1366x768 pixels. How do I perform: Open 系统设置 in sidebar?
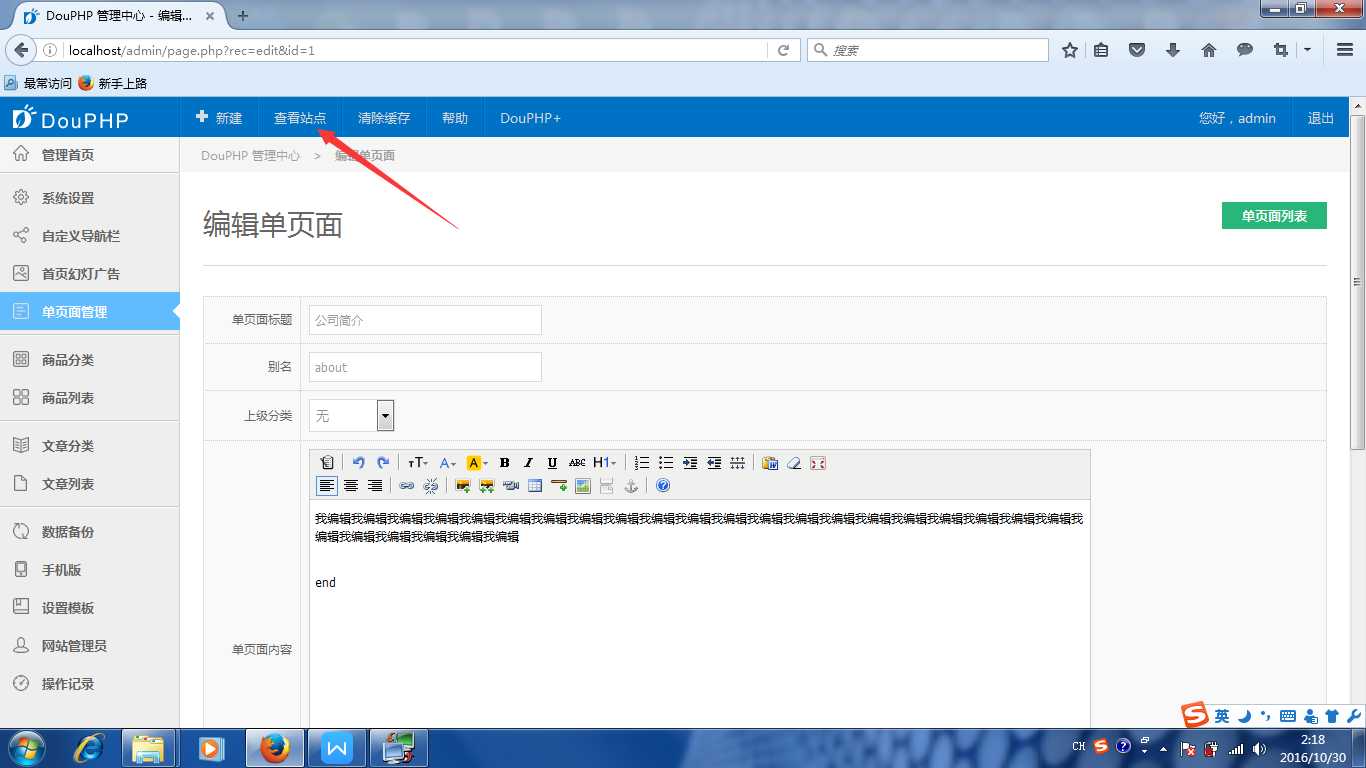[90, 198]
